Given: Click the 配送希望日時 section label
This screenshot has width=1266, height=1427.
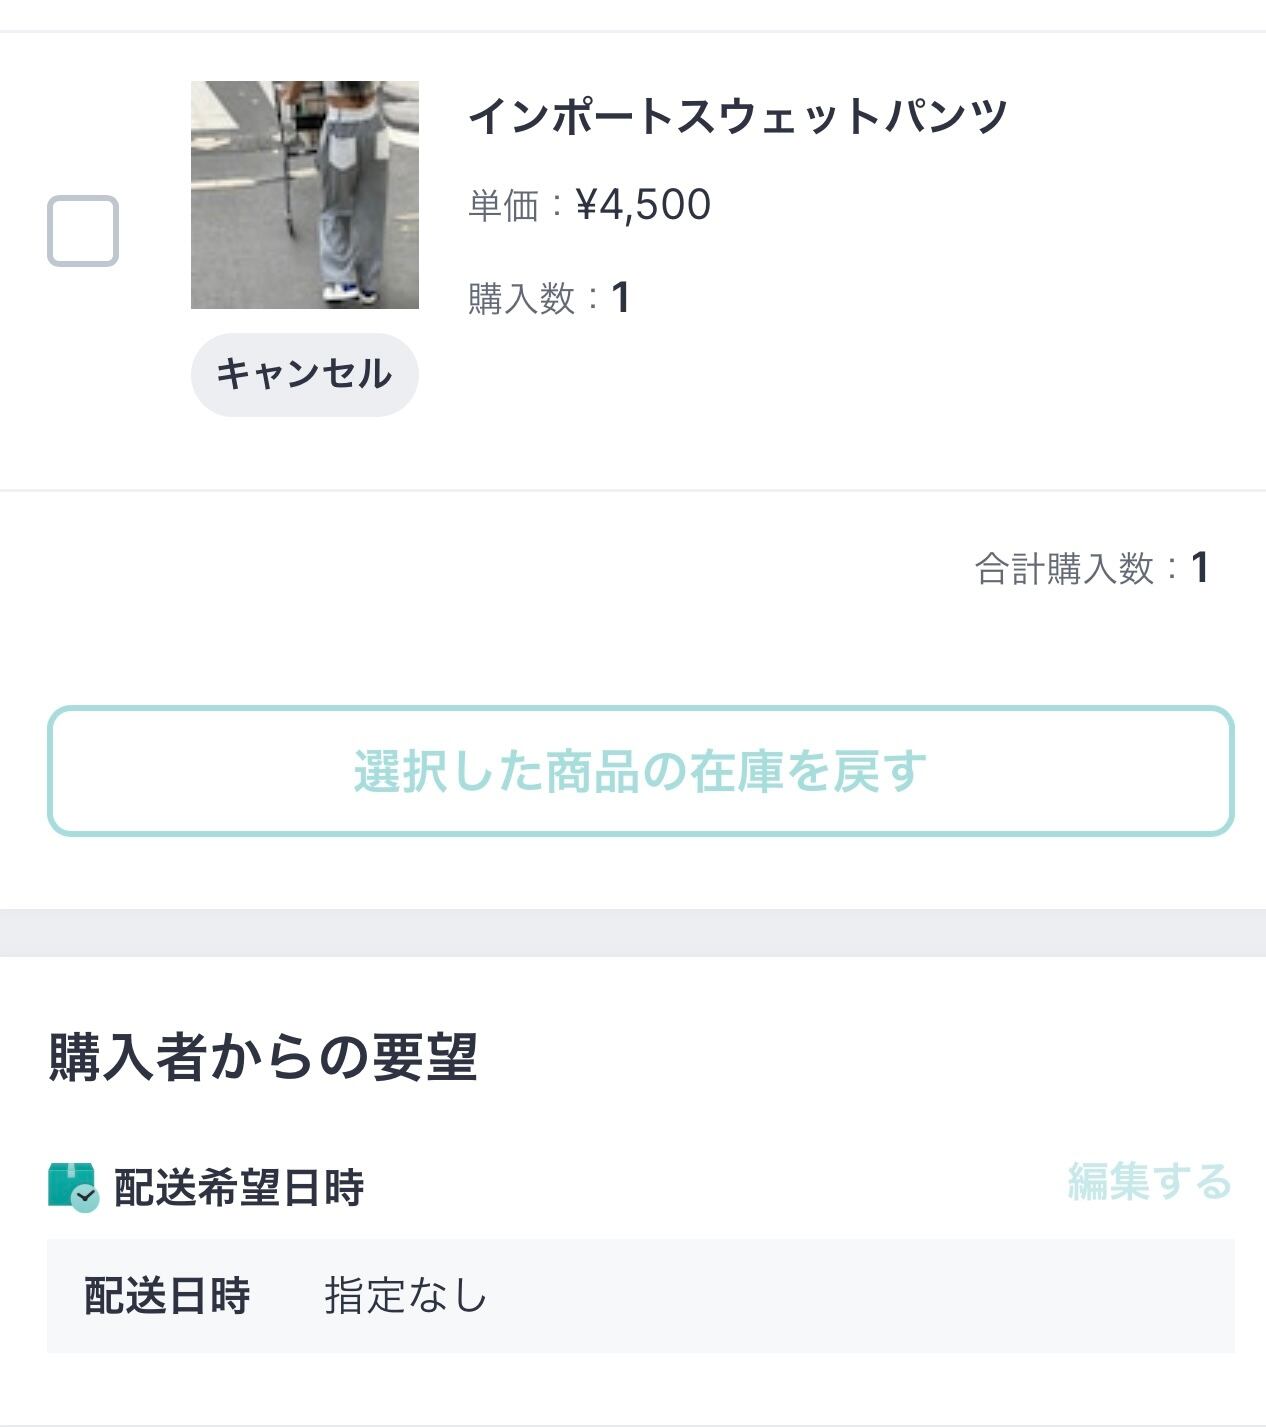Looking at the screenshot, I should [239, 1187].
